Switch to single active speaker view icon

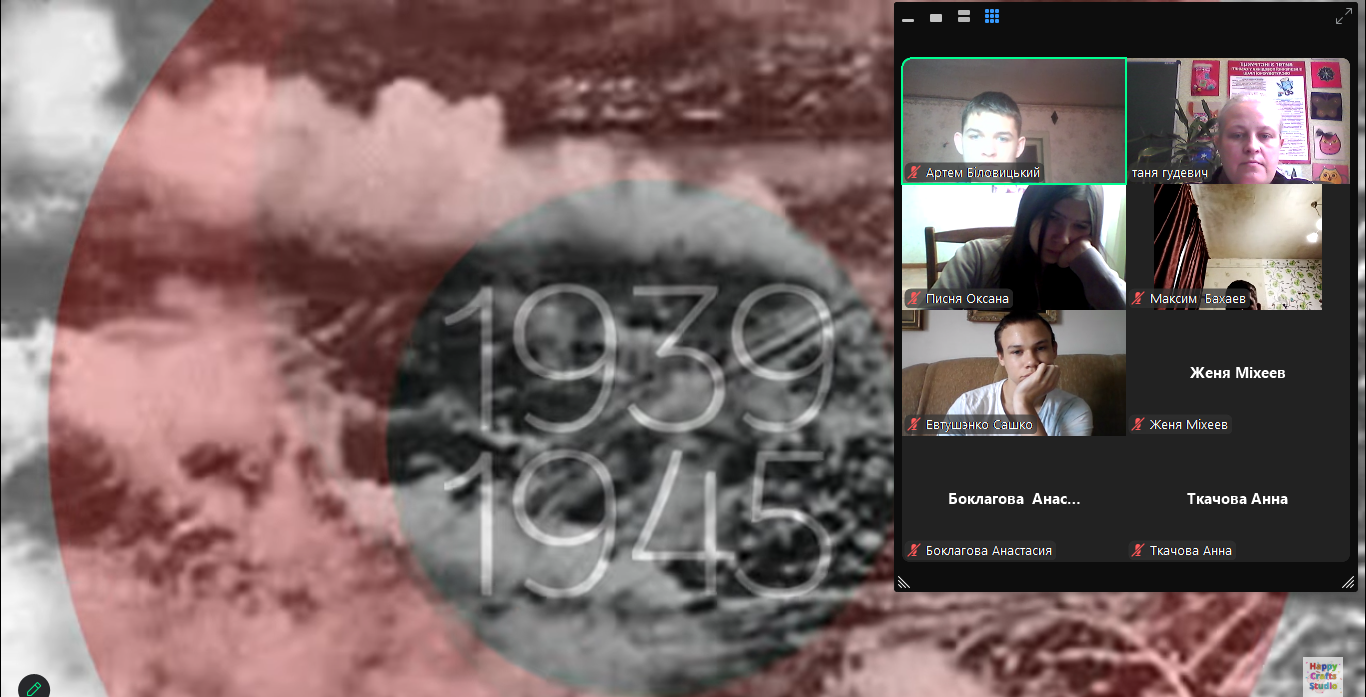pyautogui.click(x=936, y=17)
